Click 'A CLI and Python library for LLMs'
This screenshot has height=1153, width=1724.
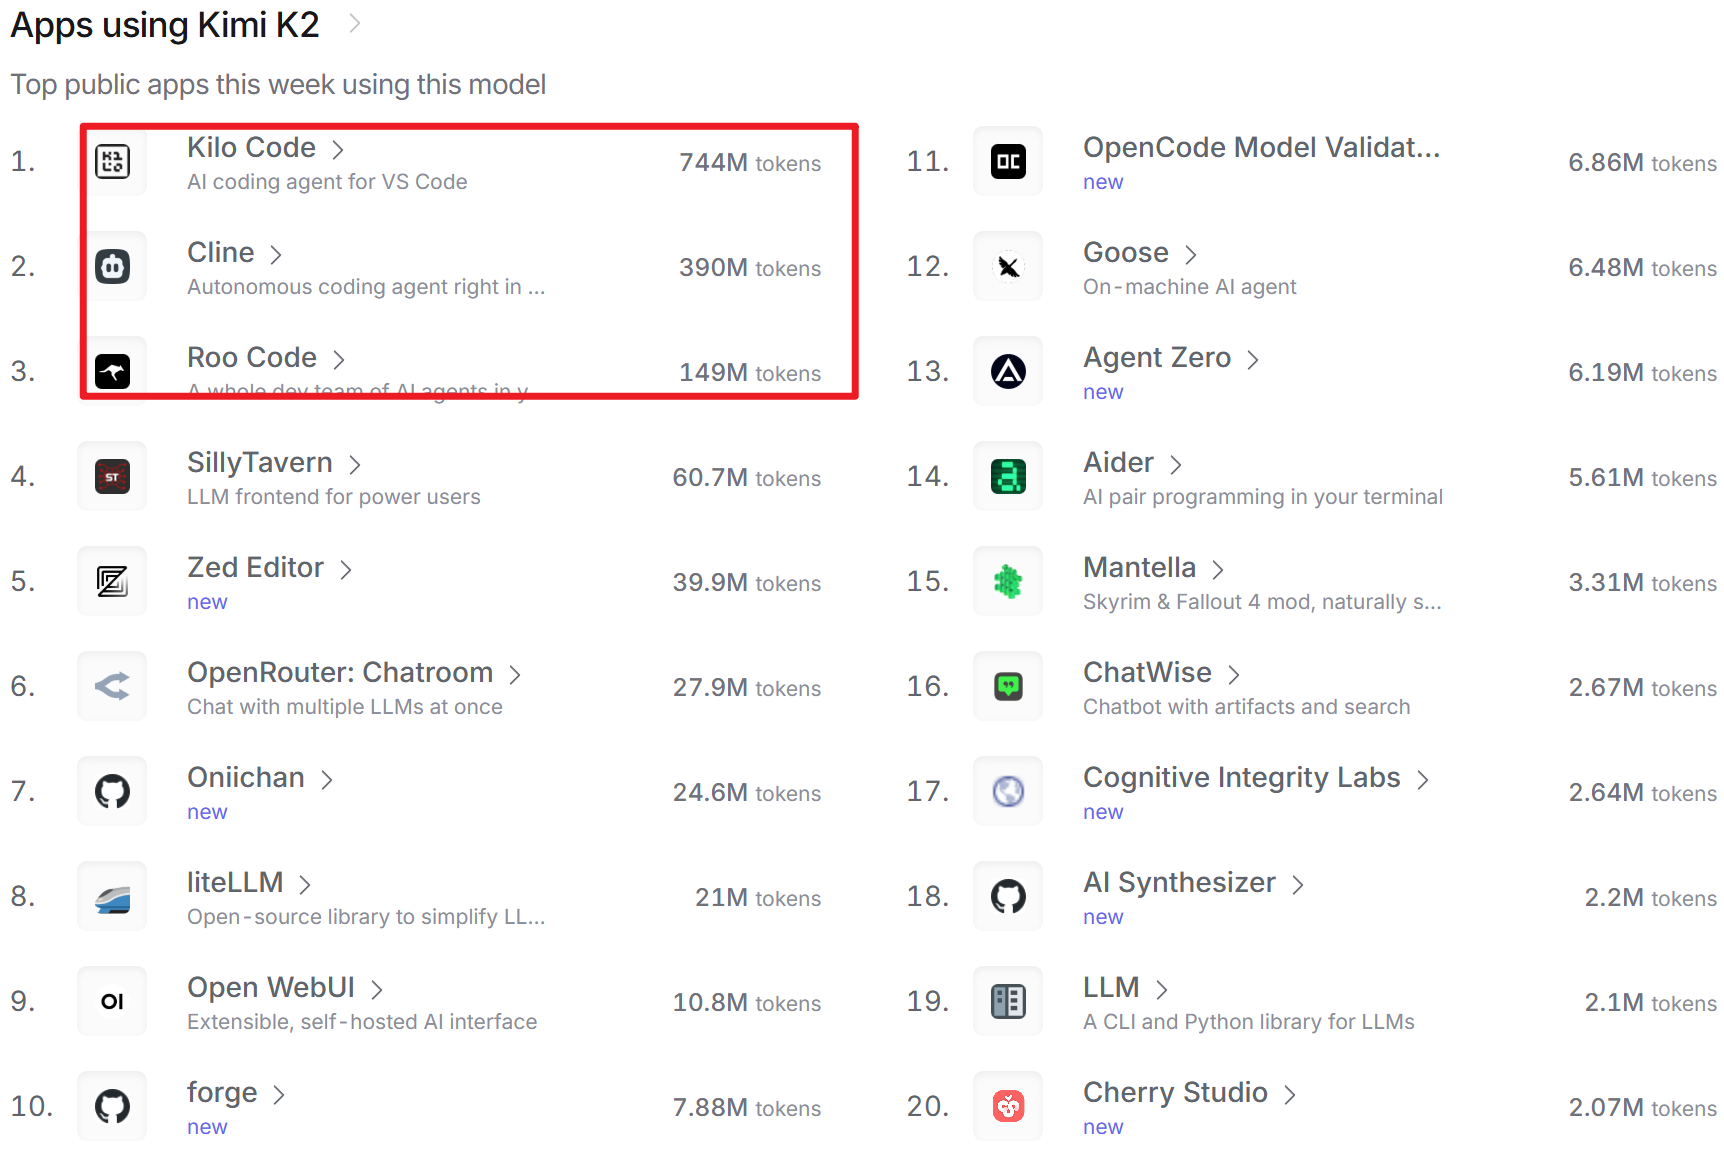click(1249, 1022)
